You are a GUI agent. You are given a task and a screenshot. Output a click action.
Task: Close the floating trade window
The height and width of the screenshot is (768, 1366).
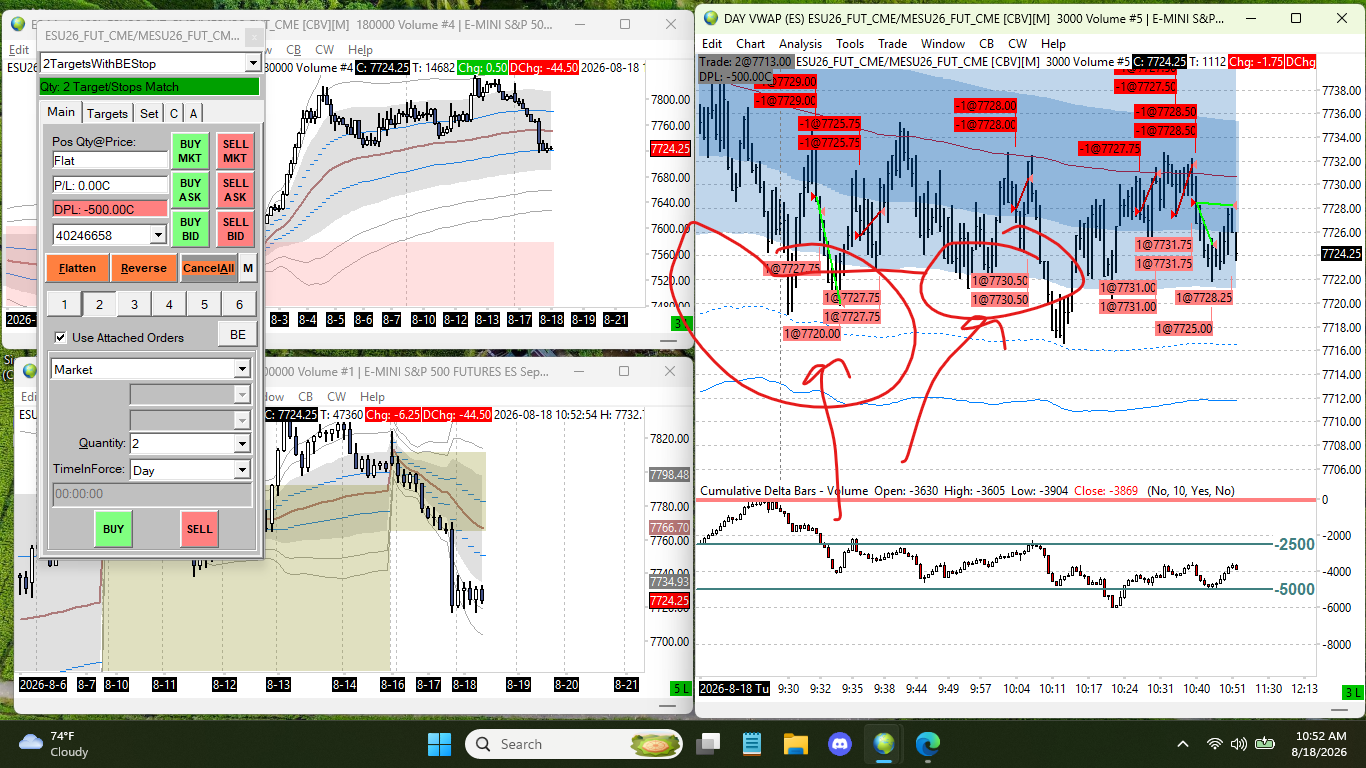(254, 36)
